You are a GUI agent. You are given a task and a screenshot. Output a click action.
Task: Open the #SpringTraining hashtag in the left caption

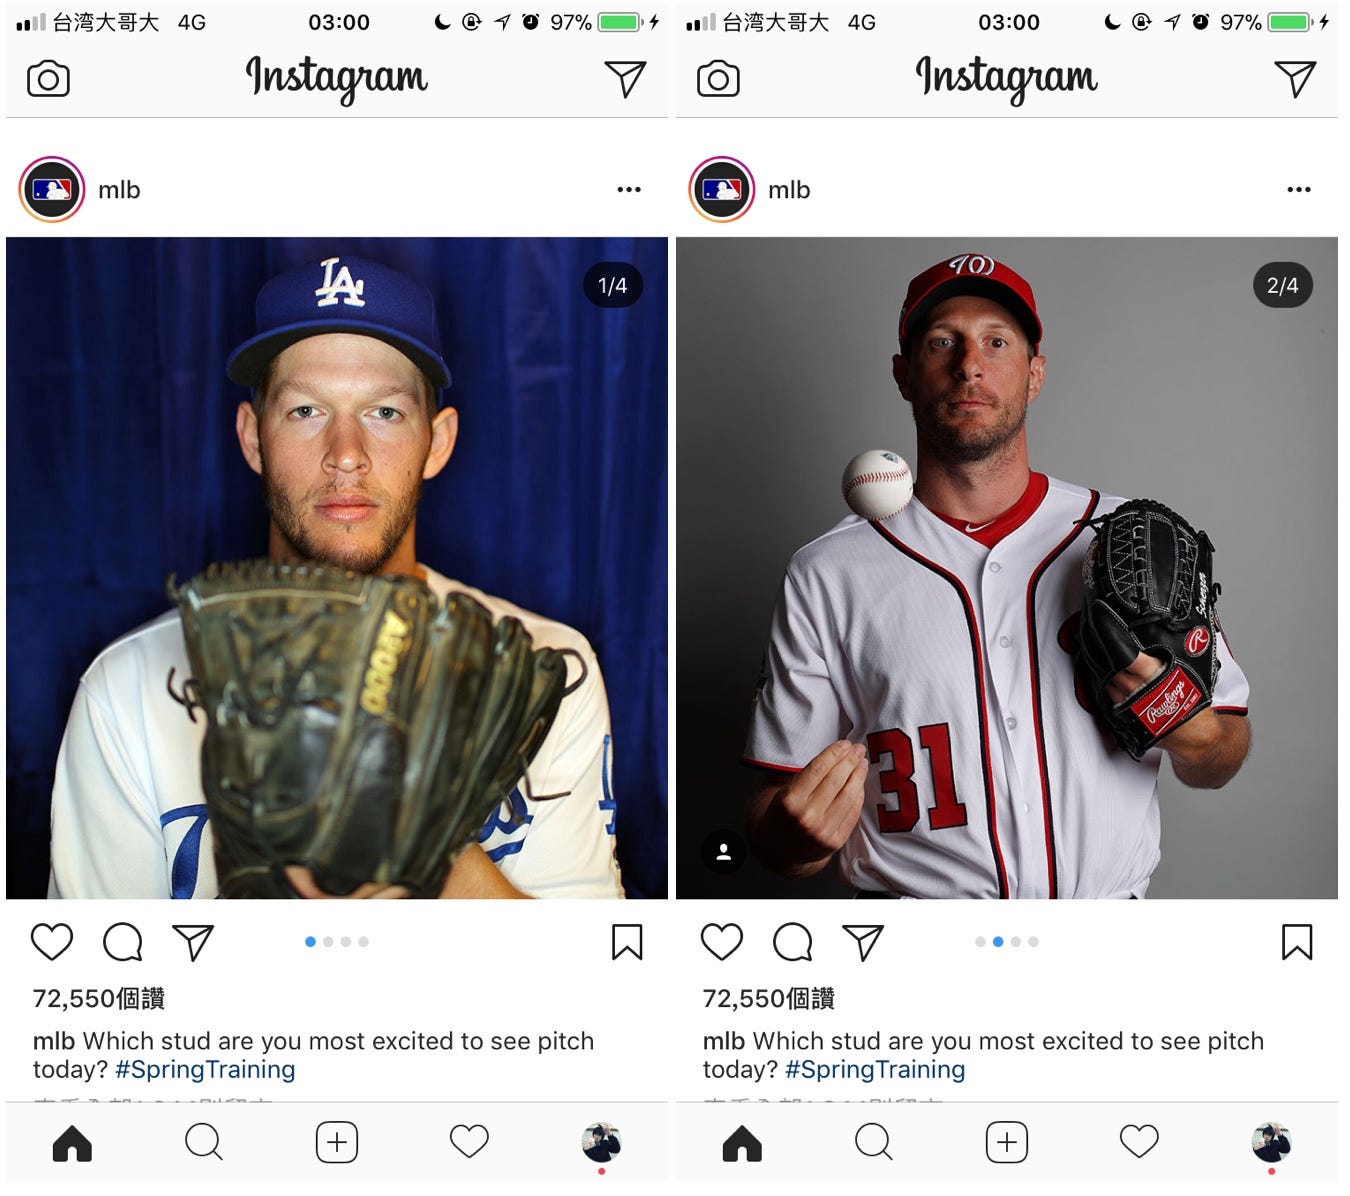[x=205, y=1069]
